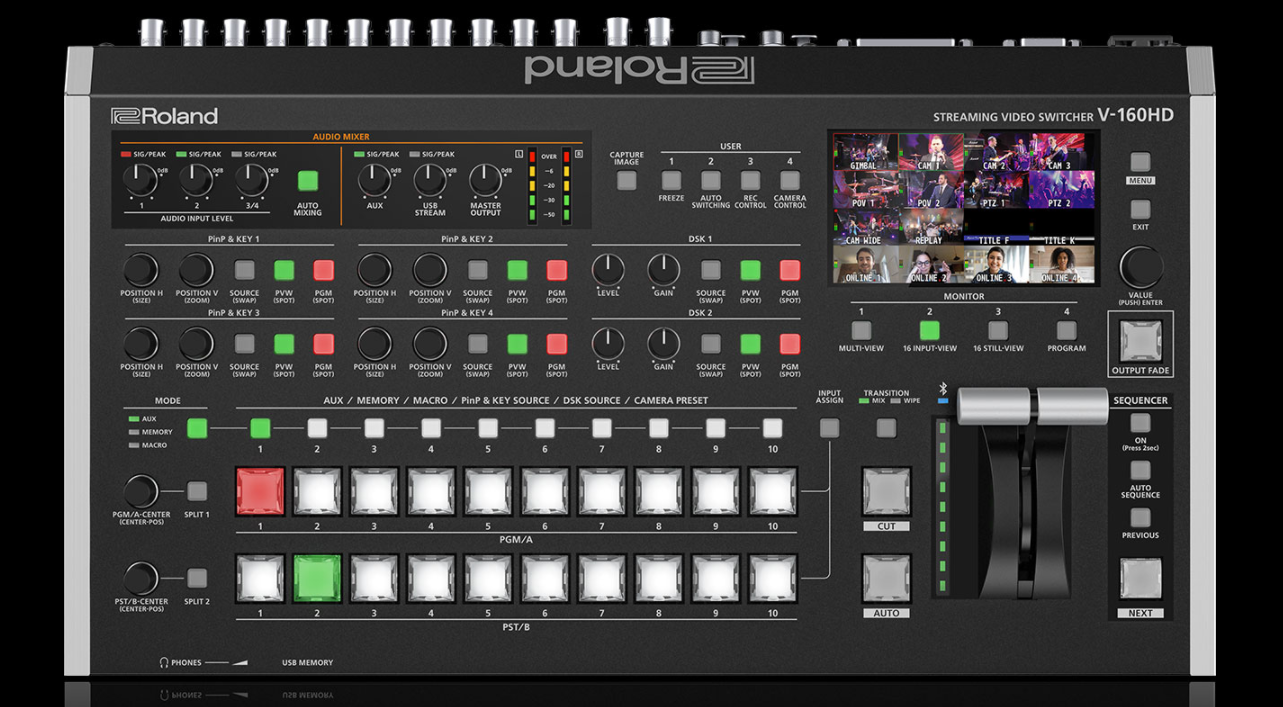Viewport: 1283px width, 707px height.
Task: Click the DSK 1 GAIN knob
Action: tap(663, 270)
